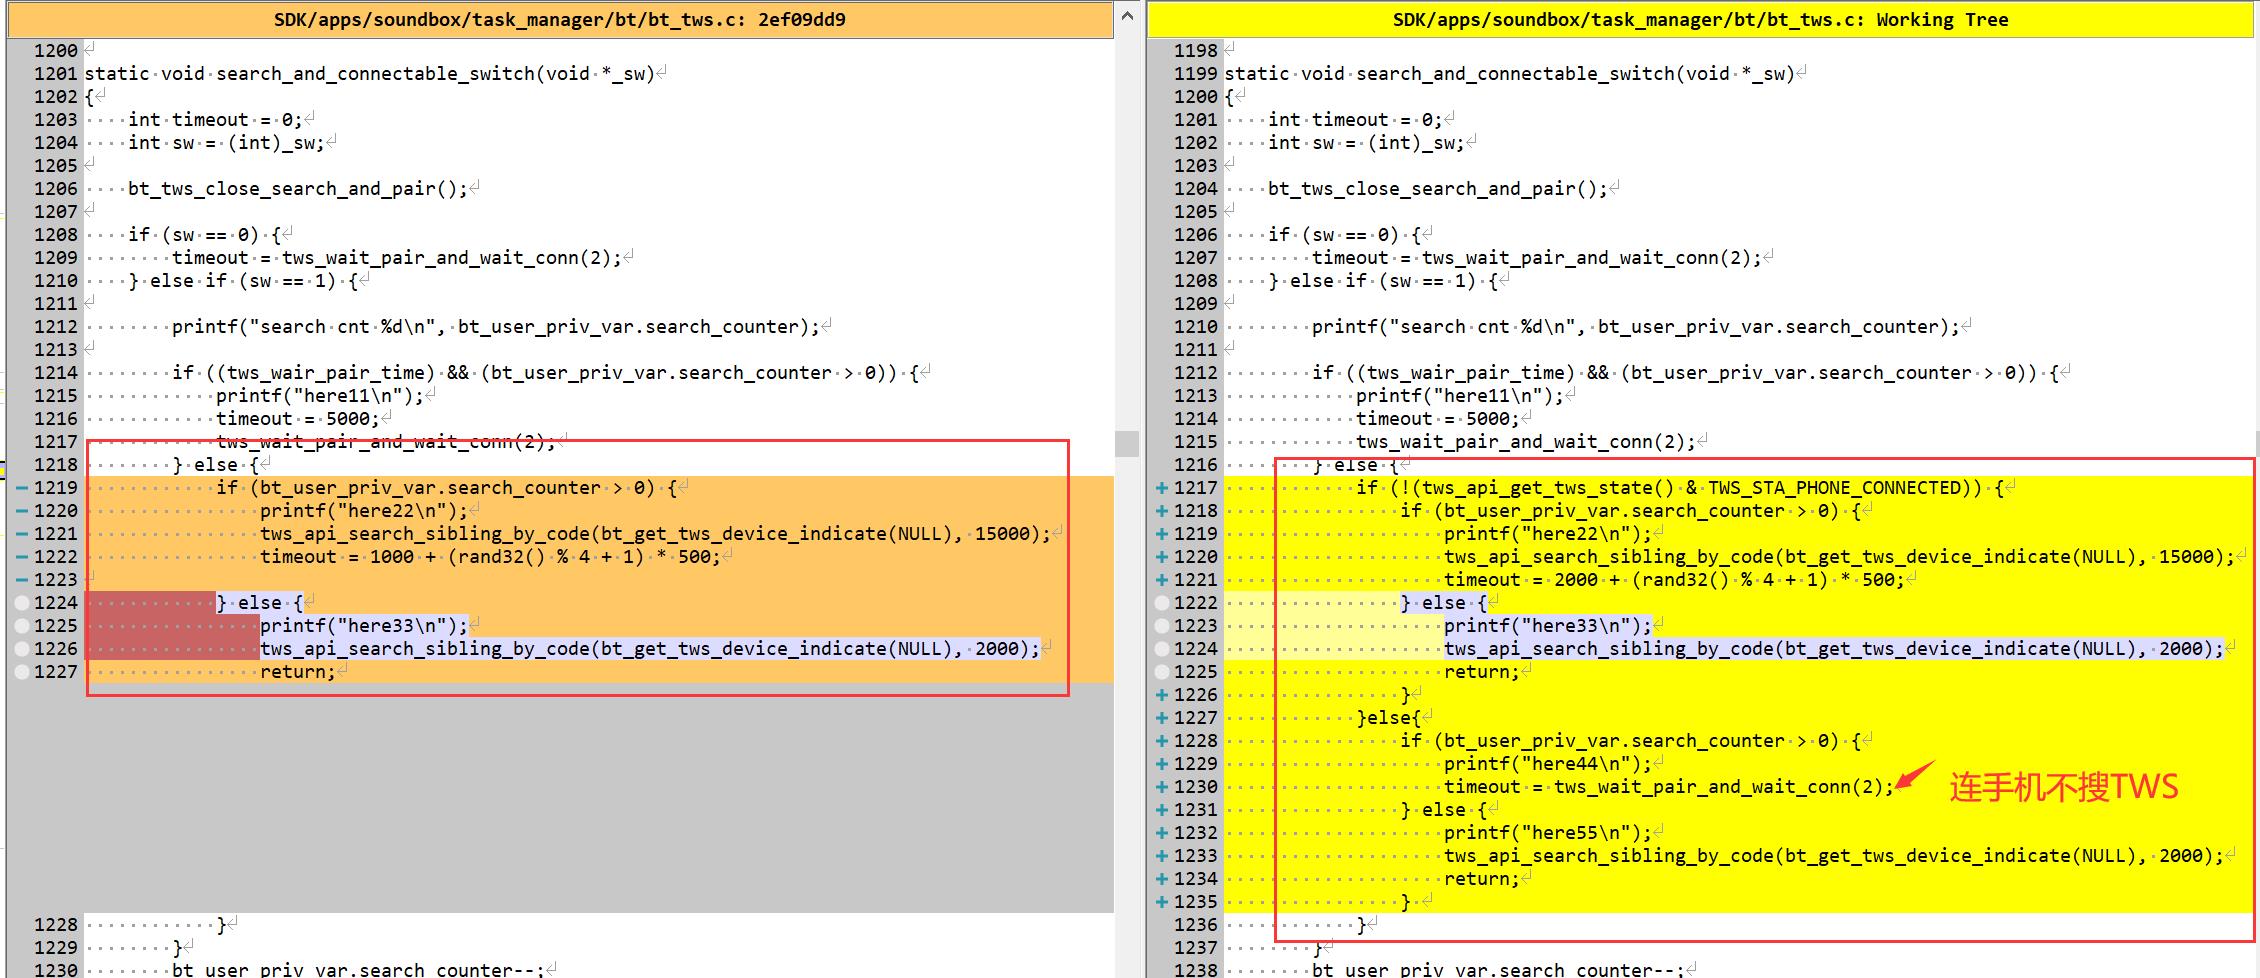Screen dimensions: 2260x978
Task: Click the 'here33' printf line in the left pane
Action: (x=364, y=626)
